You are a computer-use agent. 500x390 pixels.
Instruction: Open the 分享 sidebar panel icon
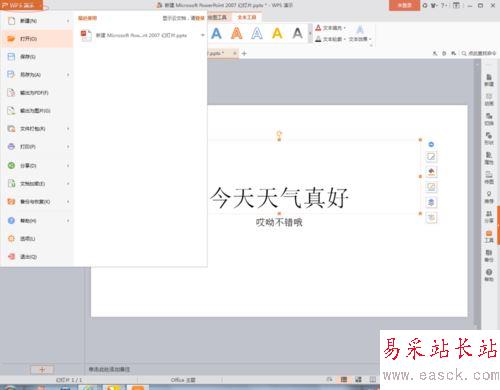(x=489, y=216)
